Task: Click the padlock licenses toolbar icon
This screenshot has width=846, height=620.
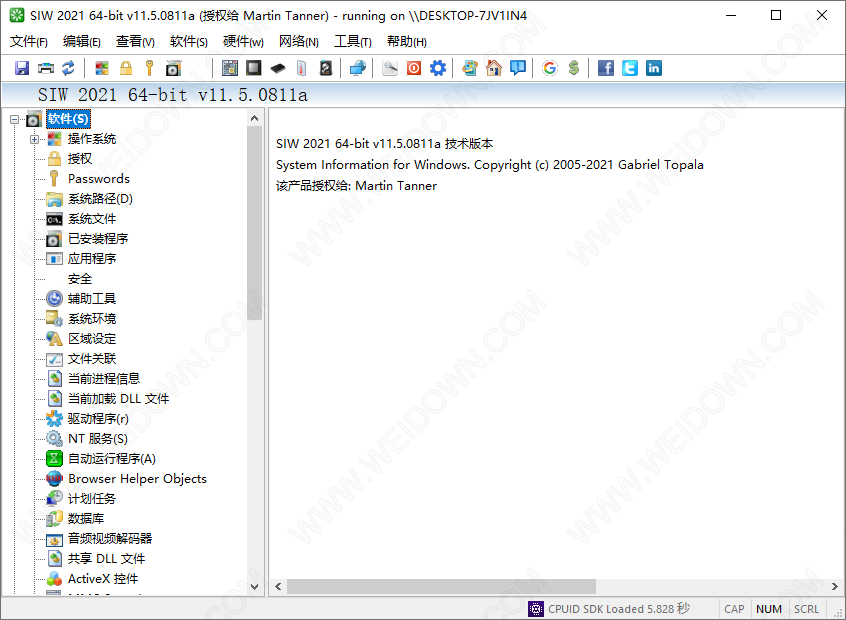Action: pyautogui.click(x=126, y=68)
